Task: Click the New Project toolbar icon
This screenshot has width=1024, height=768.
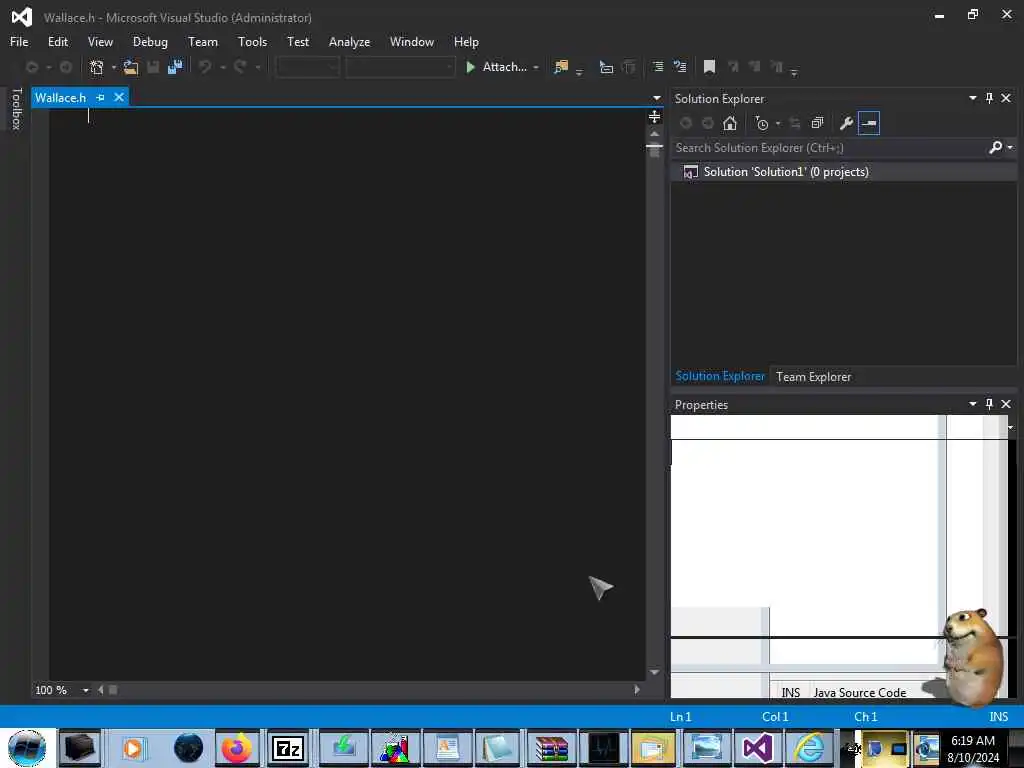Action: tap(97, 67)
